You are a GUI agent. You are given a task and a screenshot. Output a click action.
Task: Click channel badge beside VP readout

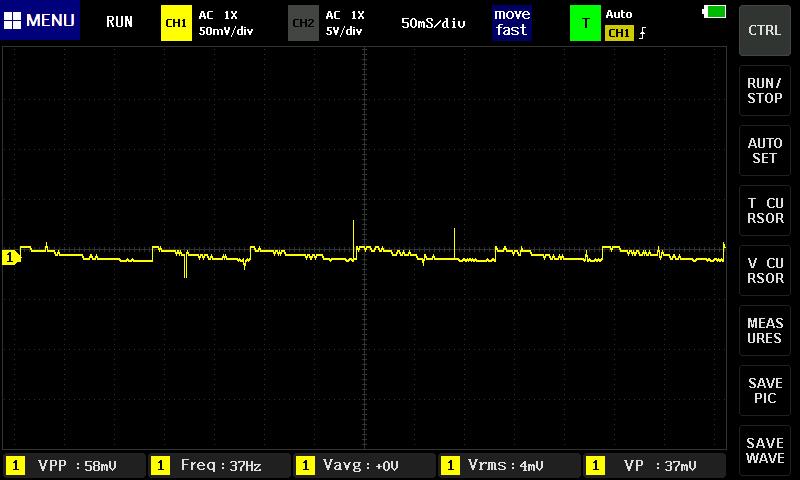pos(595,465)
